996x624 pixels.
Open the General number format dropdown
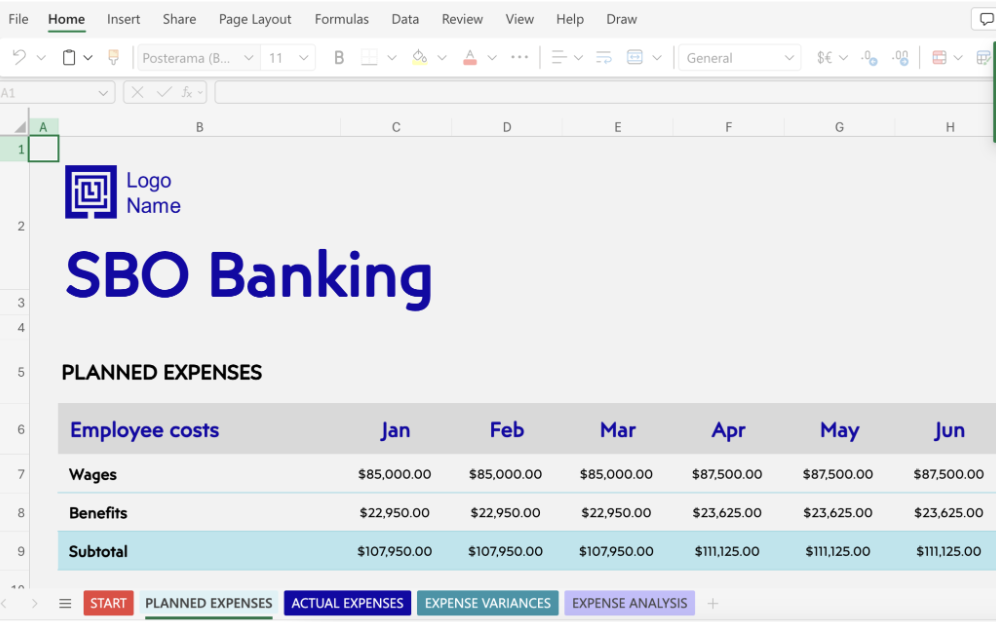pos(739,58)
